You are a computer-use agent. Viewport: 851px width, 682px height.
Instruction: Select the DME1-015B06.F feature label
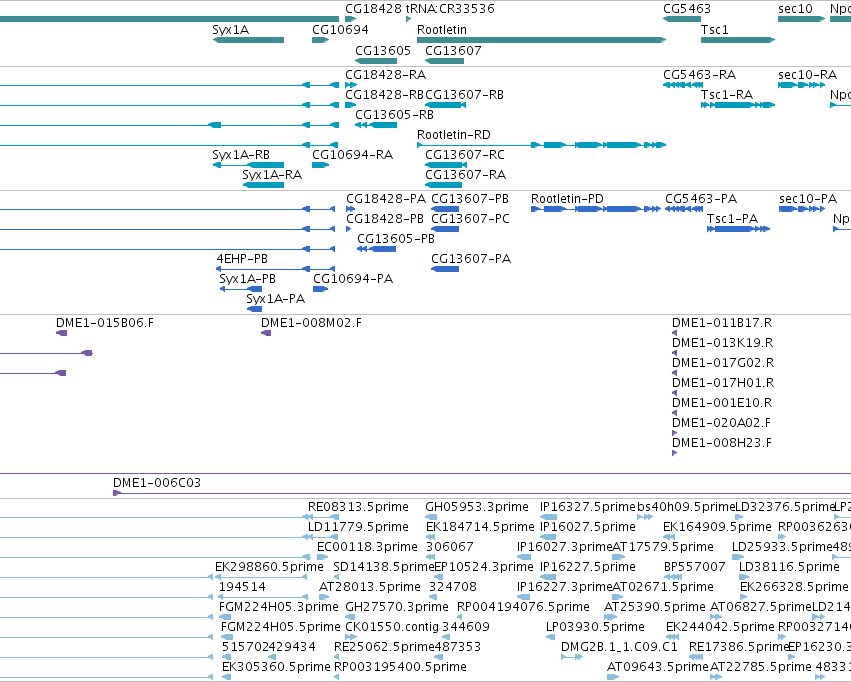click(x=105, y=323)
